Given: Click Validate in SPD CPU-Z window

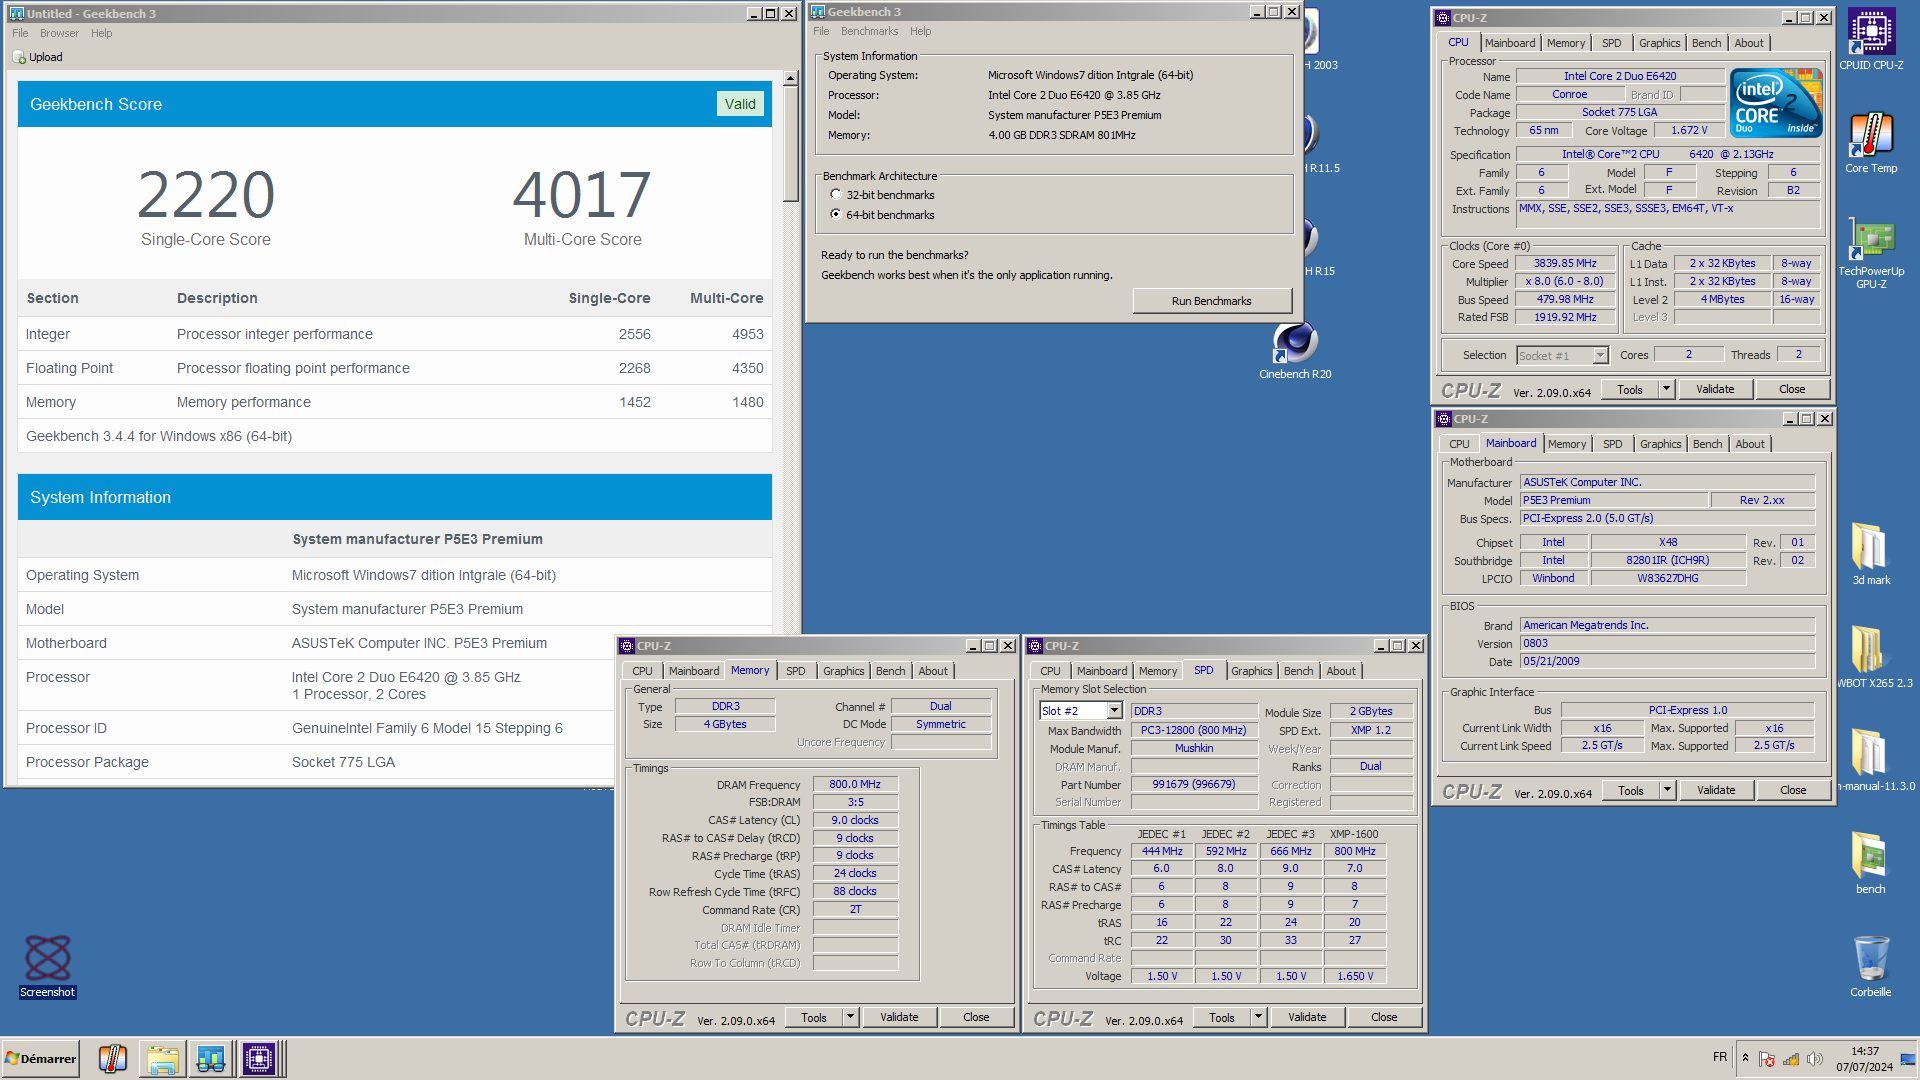Looking at the screenshot, I should pos(1307,1017).
